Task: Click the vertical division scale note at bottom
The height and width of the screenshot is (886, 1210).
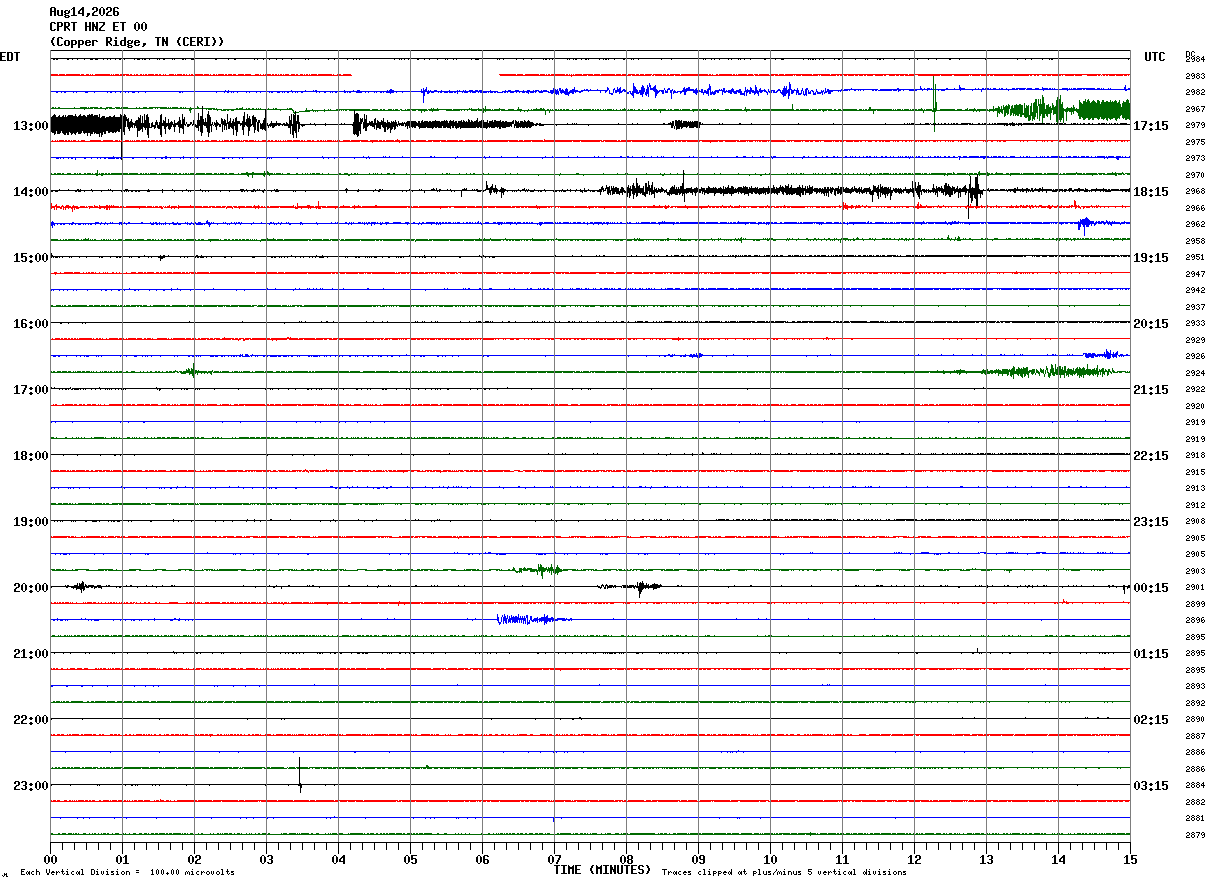Action: coord(127,872)
